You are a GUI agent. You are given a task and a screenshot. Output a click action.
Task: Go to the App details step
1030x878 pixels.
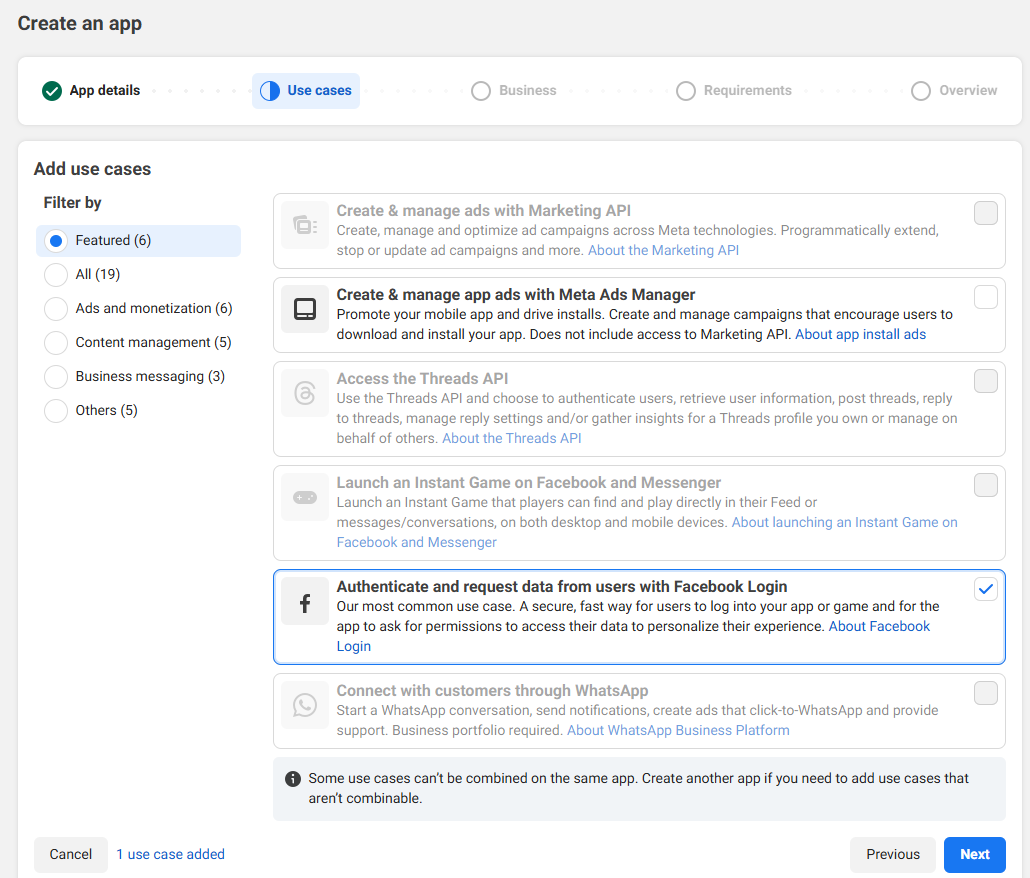coord(91,91)
